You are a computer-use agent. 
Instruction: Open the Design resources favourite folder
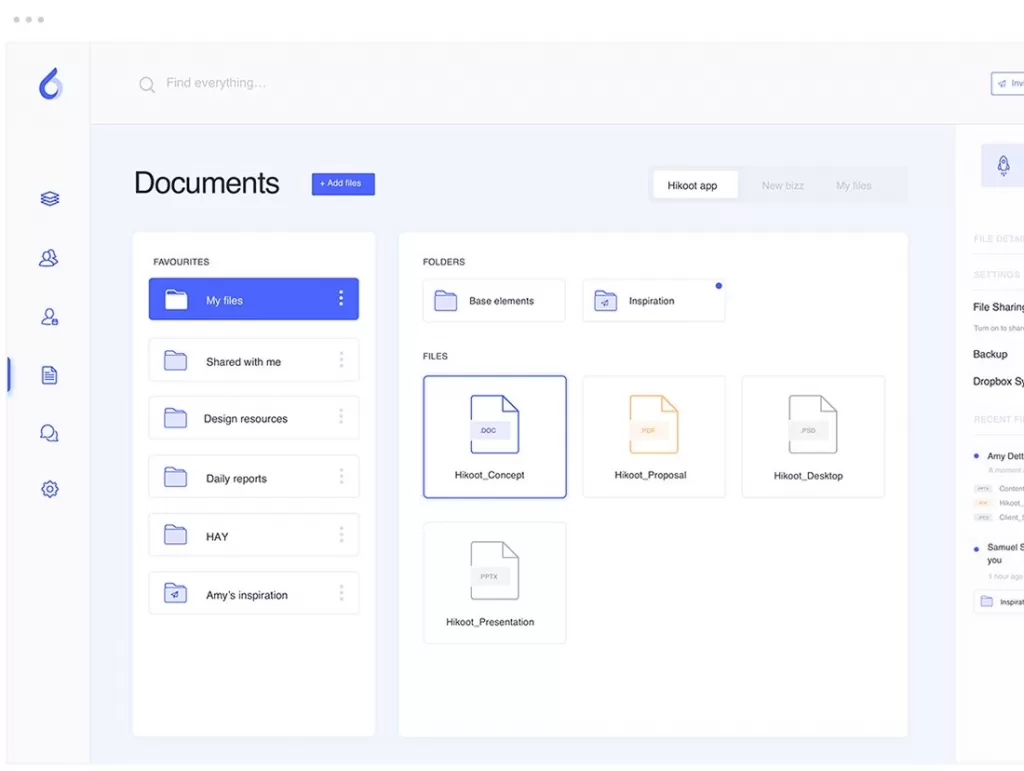(245, 419)
